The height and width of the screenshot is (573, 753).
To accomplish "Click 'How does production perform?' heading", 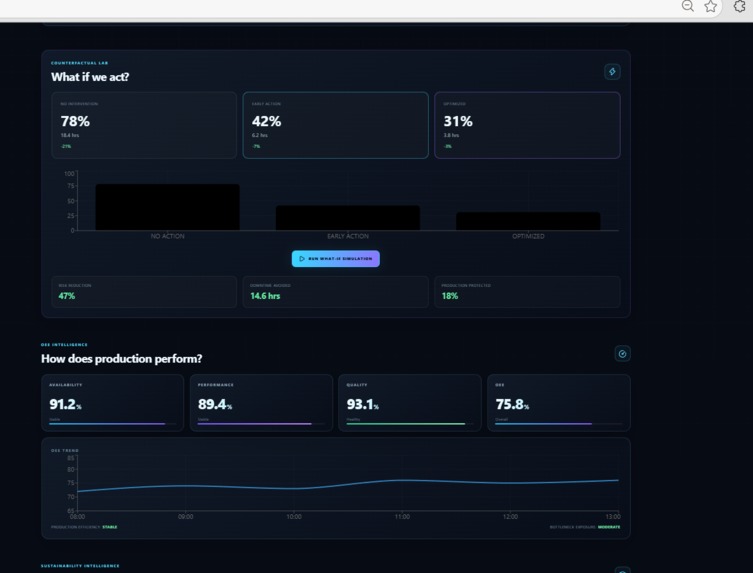I will [121, 359].
